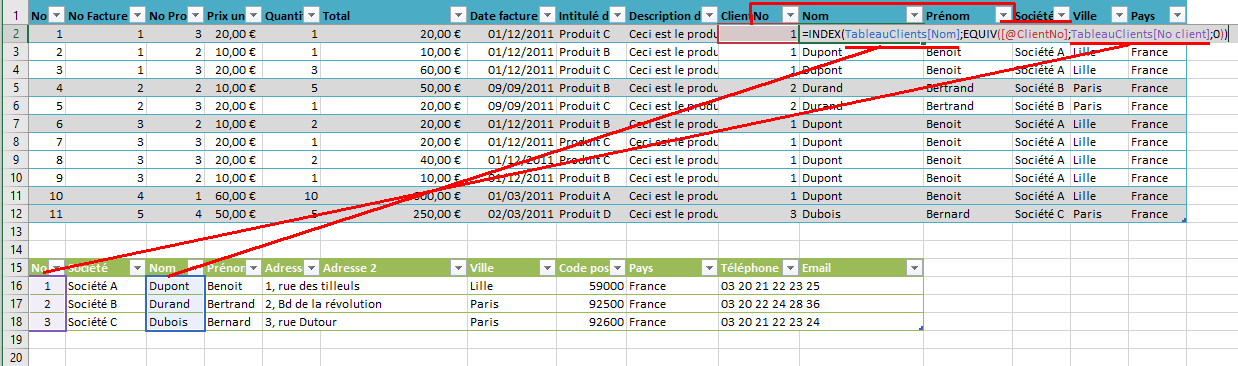
Task: Select Société C in the clients table
Action: [105, 322]
